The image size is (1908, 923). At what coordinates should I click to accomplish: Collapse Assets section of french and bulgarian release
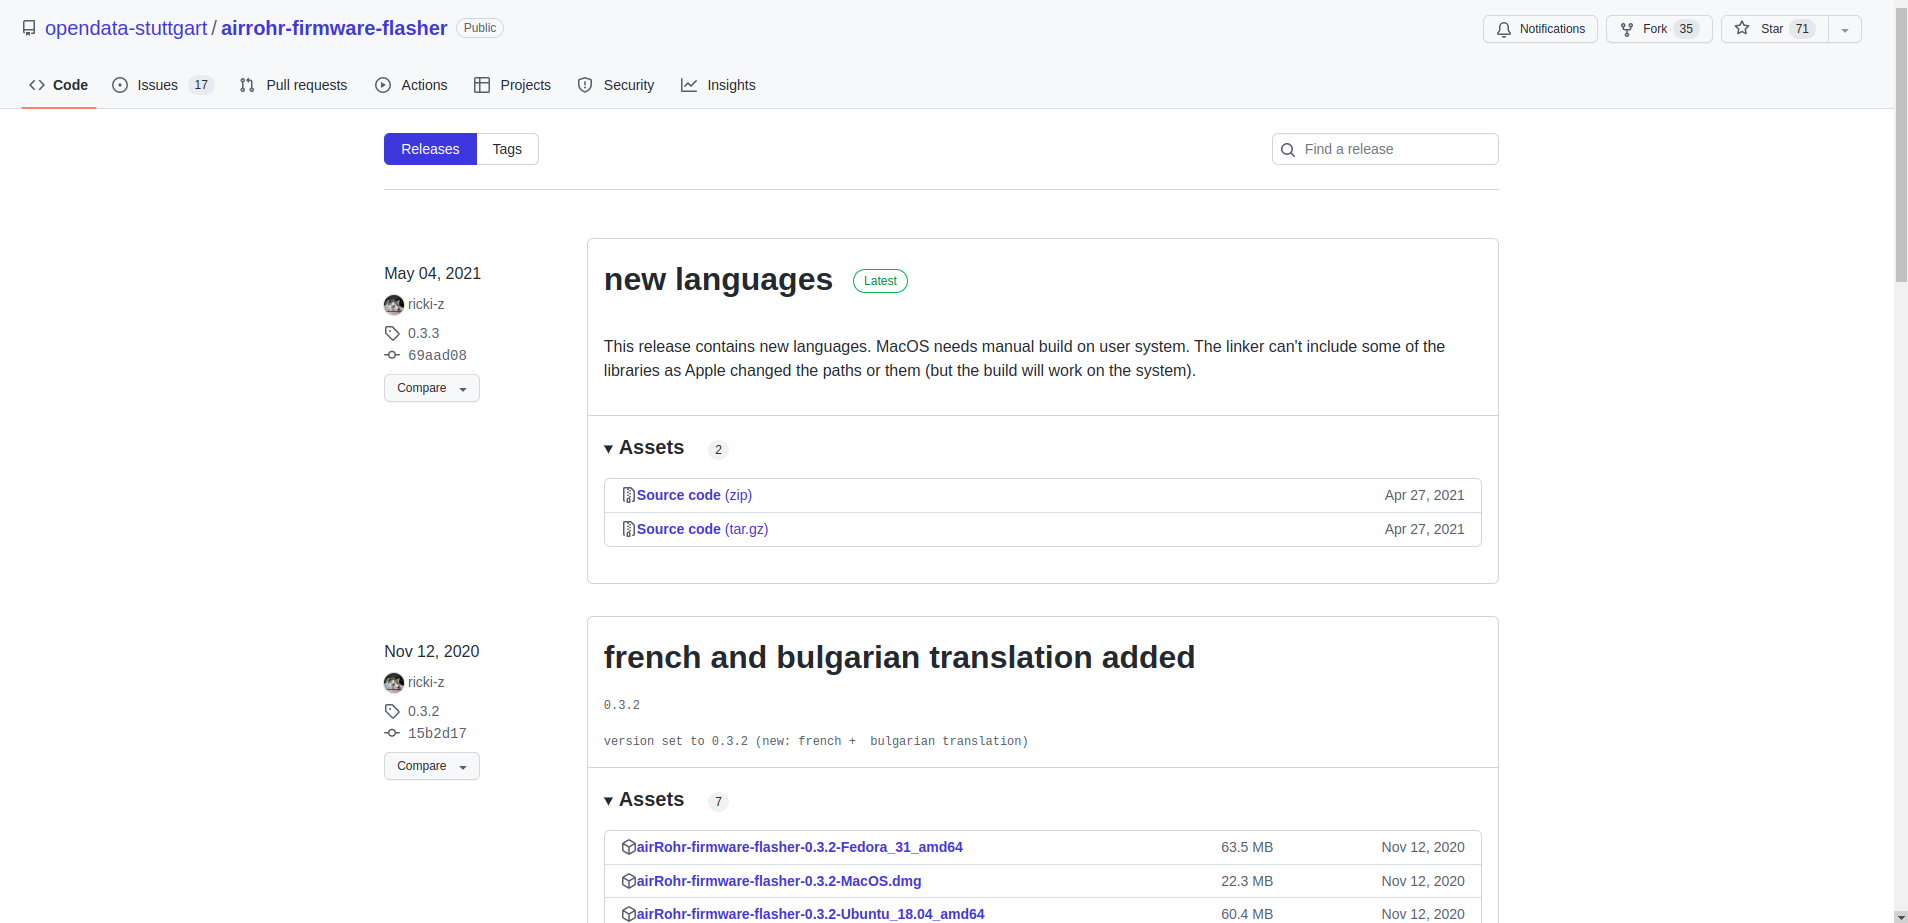tap(644, 800)
